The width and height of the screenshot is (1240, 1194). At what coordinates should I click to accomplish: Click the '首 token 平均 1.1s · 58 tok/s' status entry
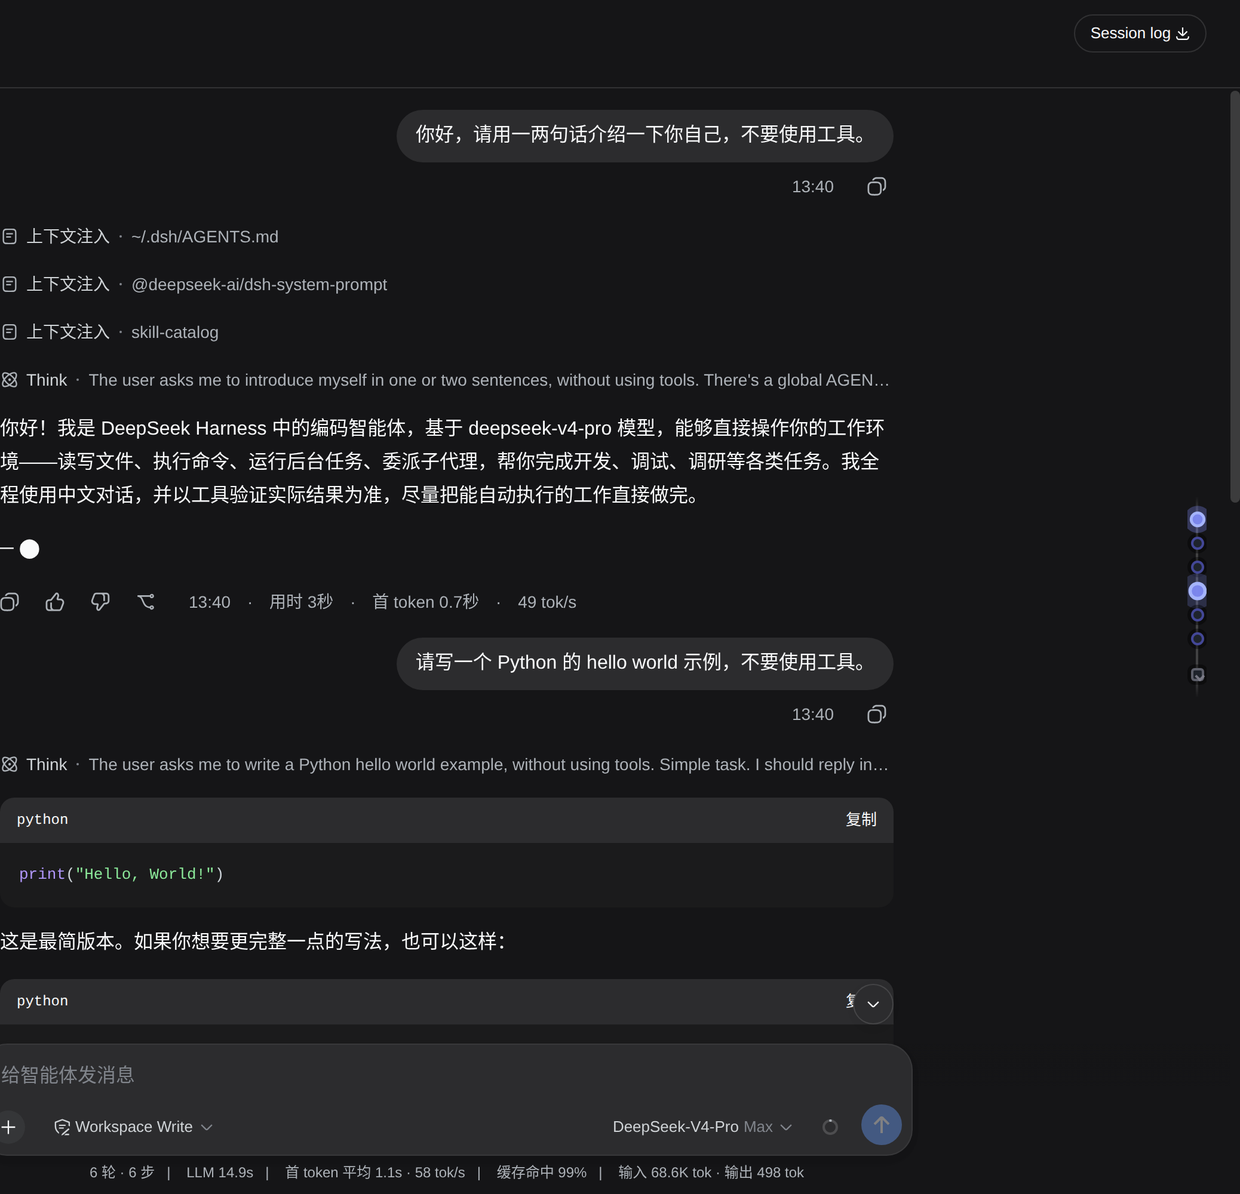point(375,1172)
